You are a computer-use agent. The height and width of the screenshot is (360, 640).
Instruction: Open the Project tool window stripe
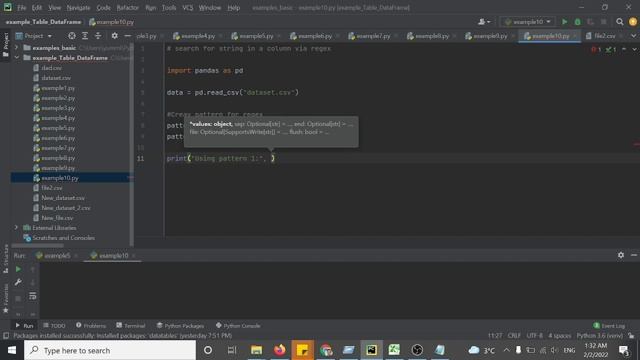pos(5,44)
